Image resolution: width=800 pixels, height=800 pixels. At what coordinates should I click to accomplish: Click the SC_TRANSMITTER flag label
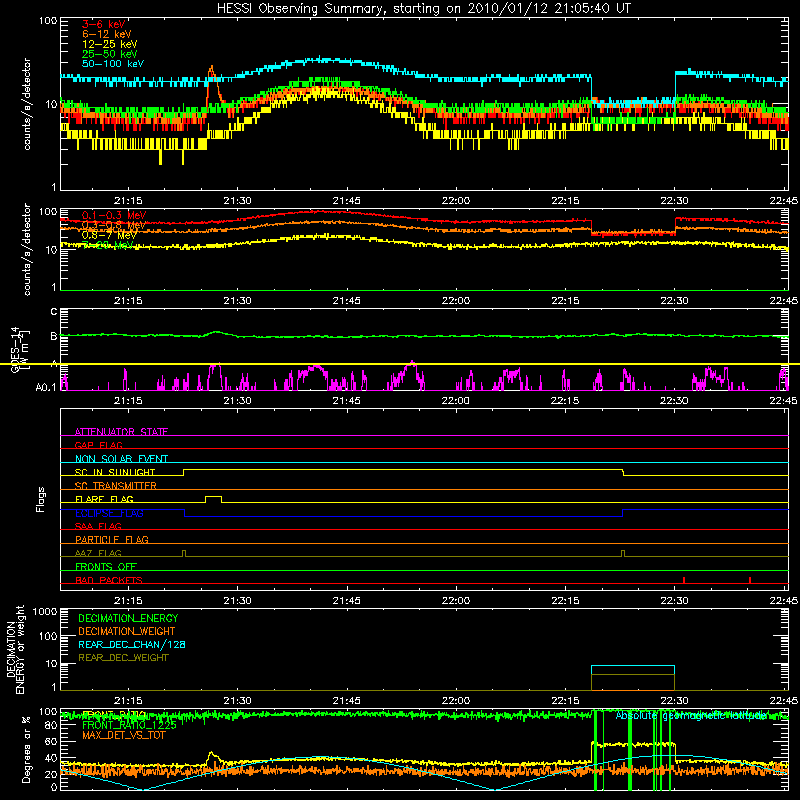tap(116, 485)
